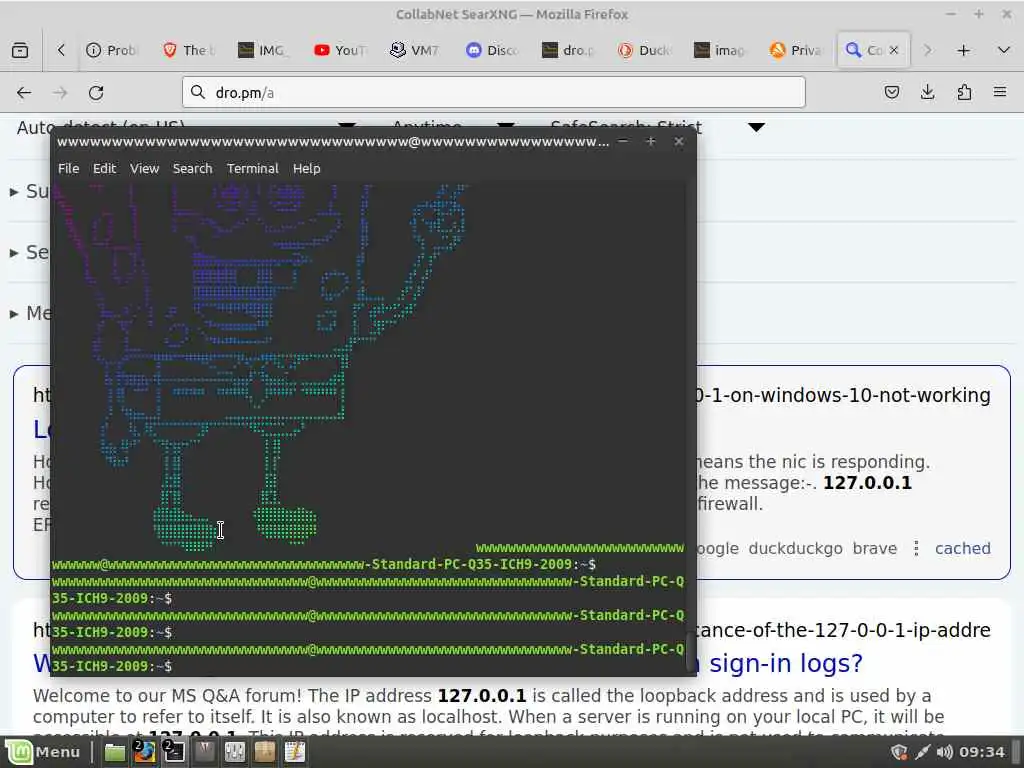Viewport: 1024px width, 768px height.
Task: Go back with navigation arrow
Action: [x=24, y=93]
